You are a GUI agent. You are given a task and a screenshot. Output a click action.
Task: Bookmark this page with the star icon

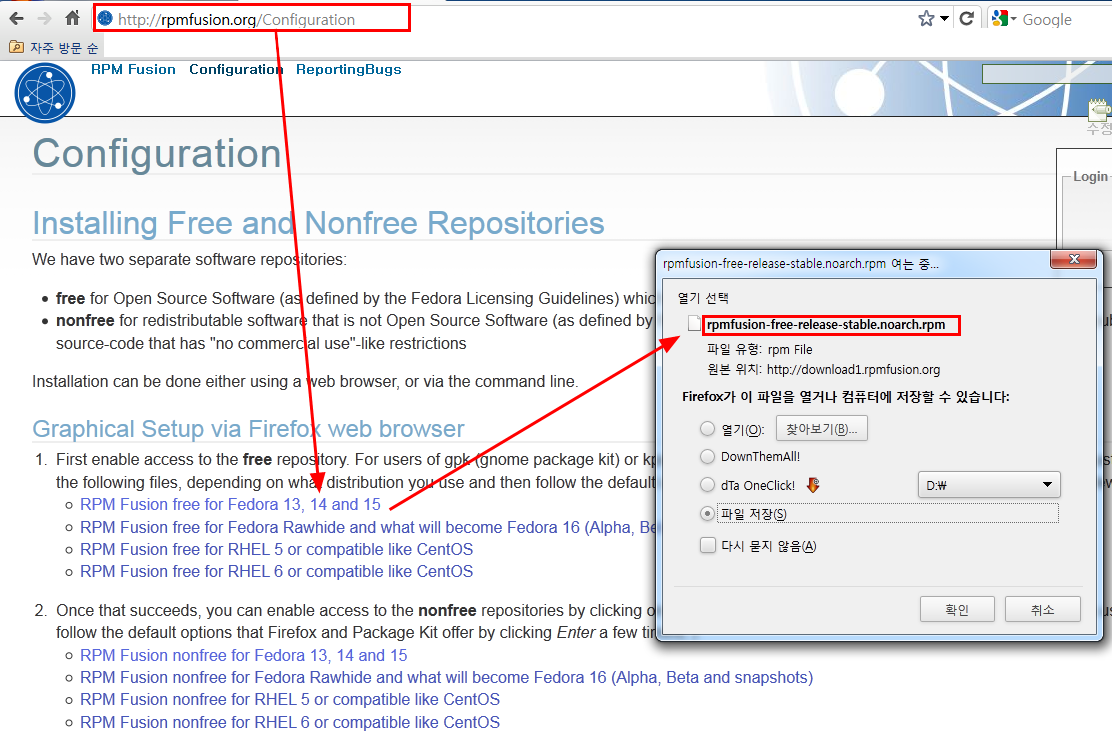point(925,18)
